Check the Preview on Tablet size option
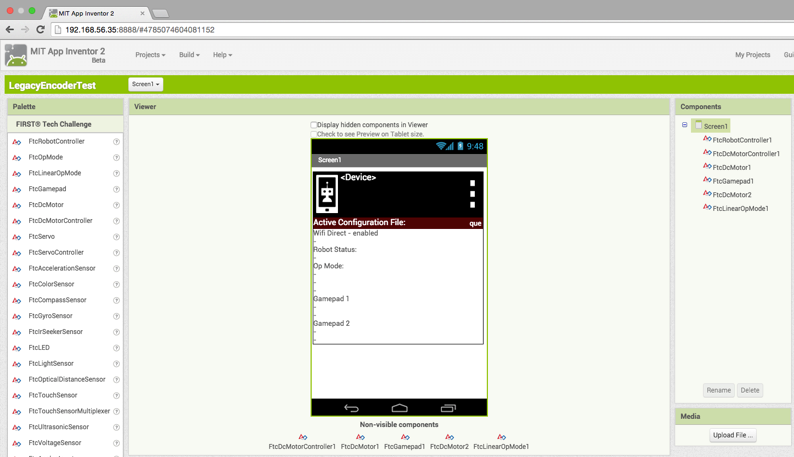Screen dimensions: 794x457 point(313,134)
